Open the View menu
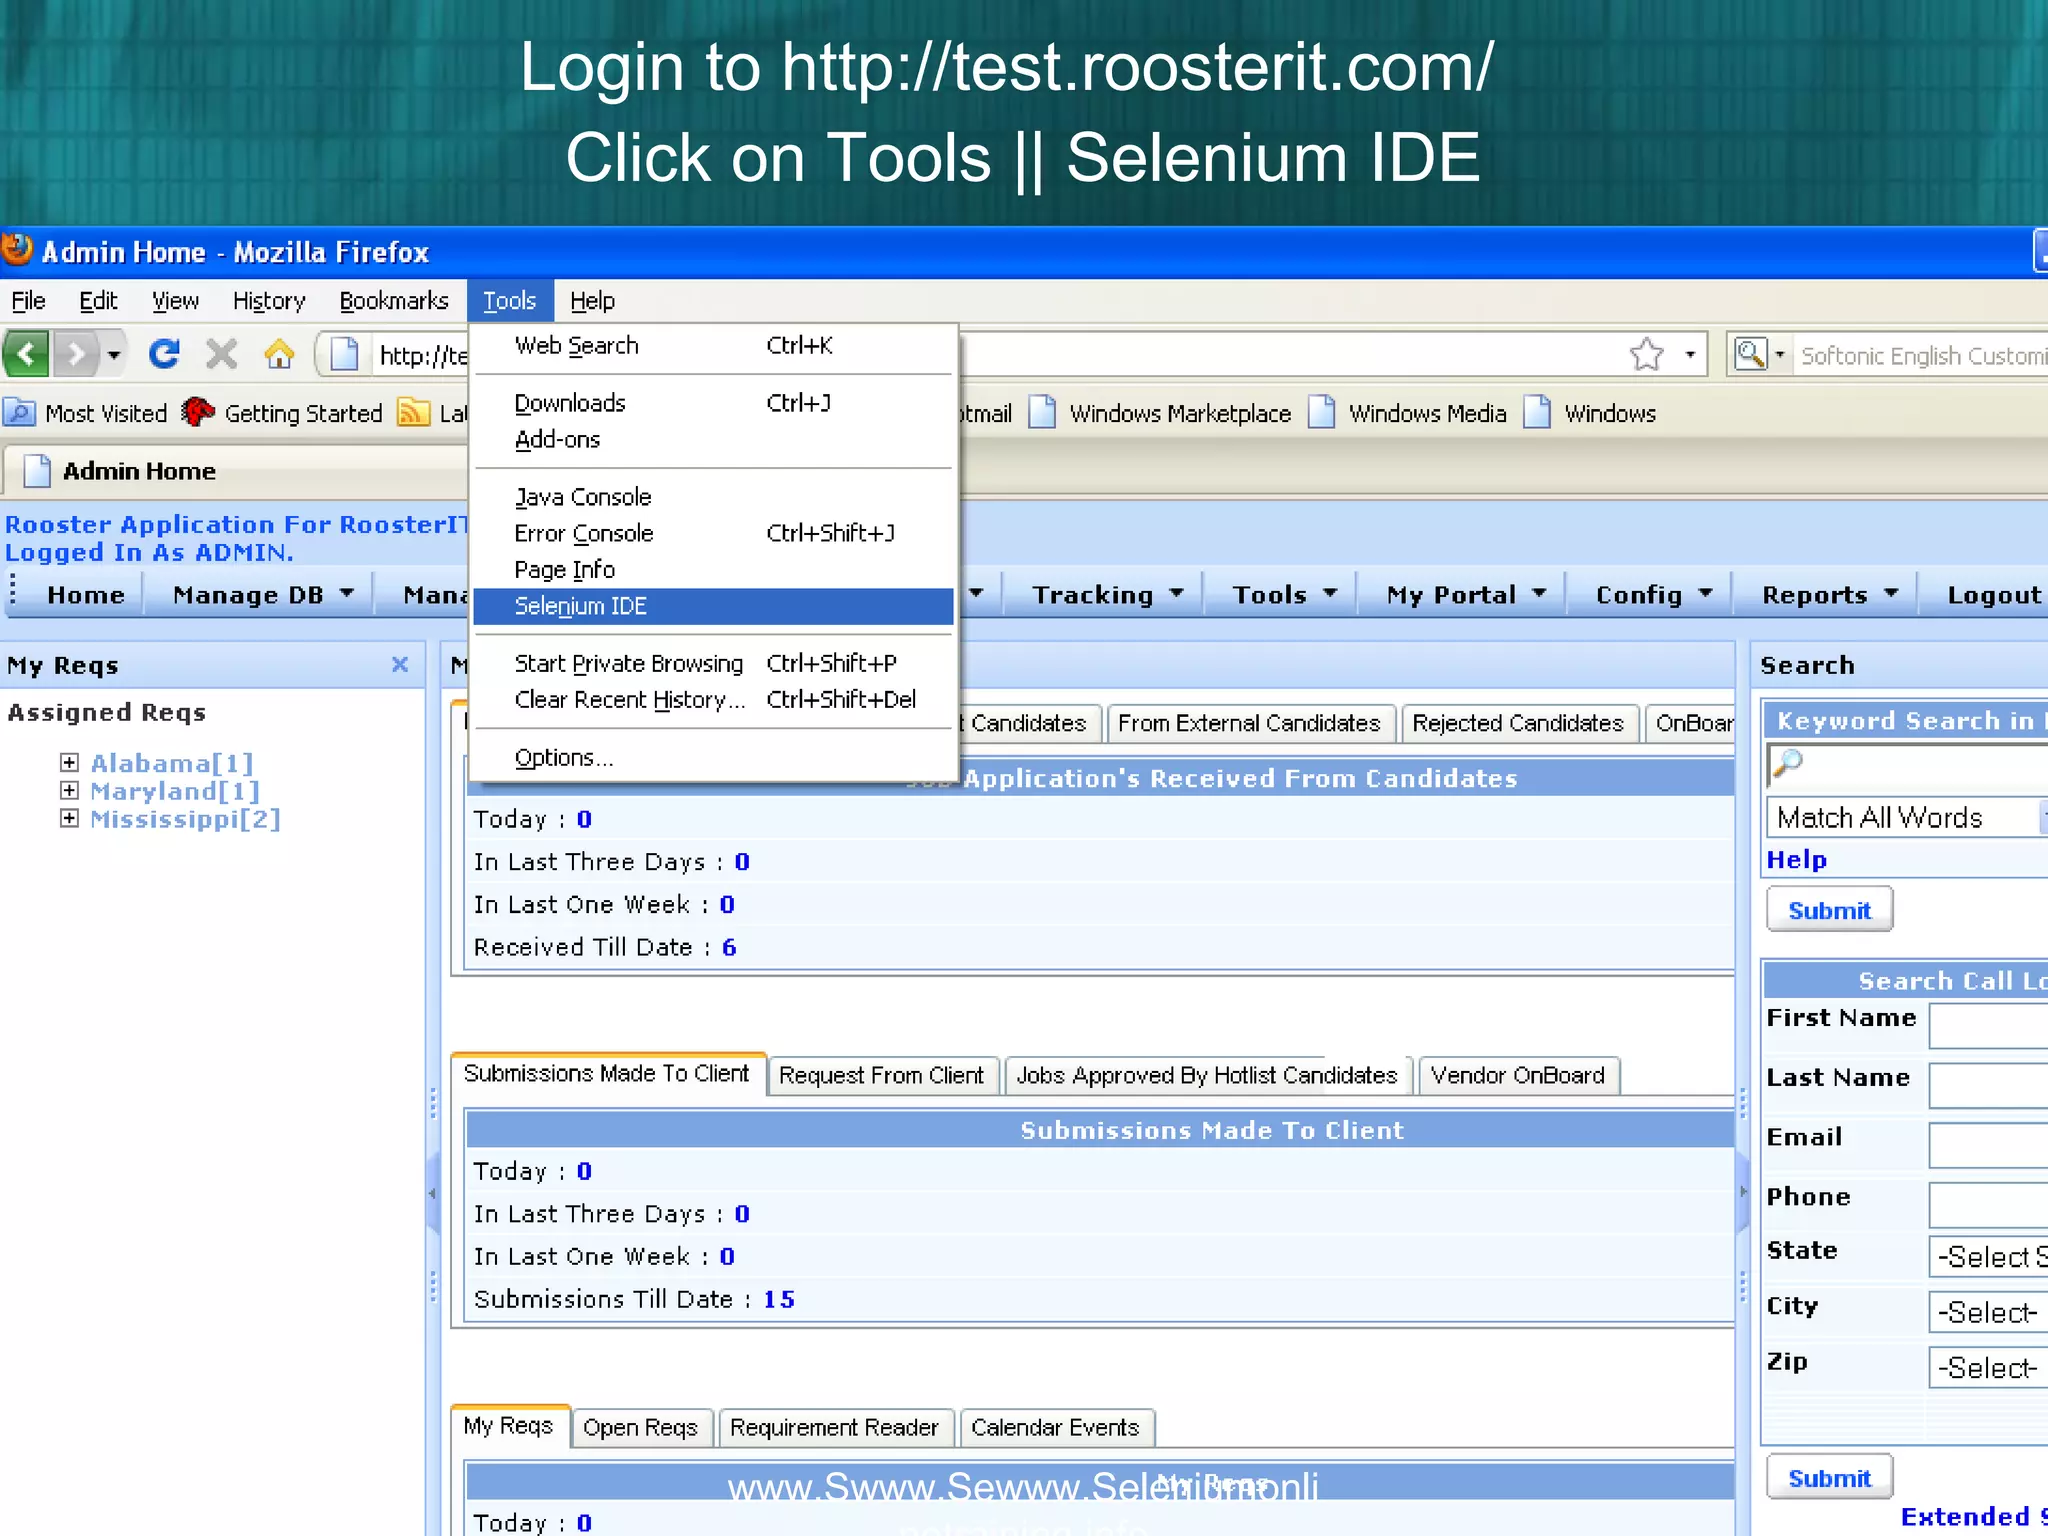 [175, 301]
